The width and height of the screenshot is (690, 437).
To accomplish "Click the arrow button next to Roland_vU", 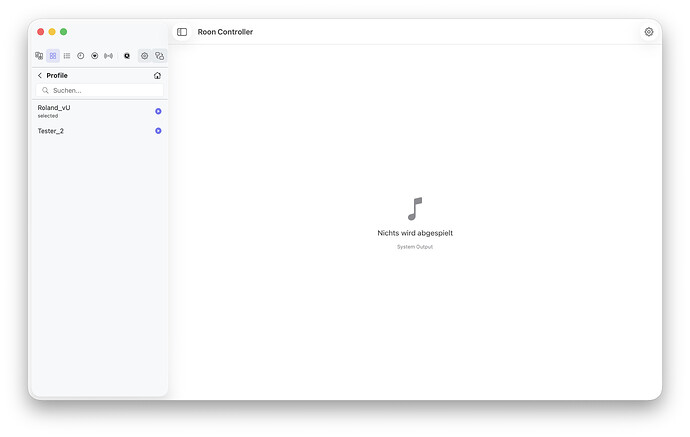I will (x=158, y=111).
